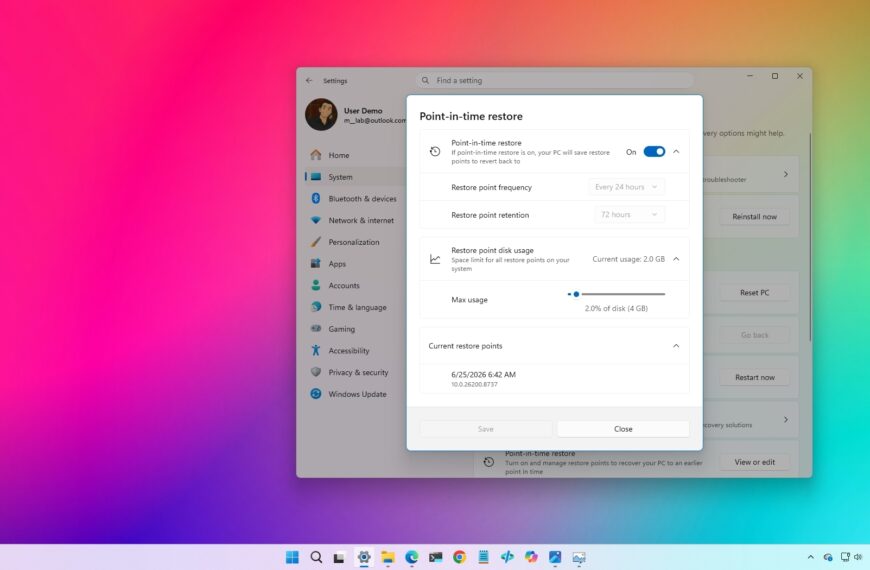Click Settings page vertical scrollbar
This screenshot has height=570, width=870.
point(810,236)
